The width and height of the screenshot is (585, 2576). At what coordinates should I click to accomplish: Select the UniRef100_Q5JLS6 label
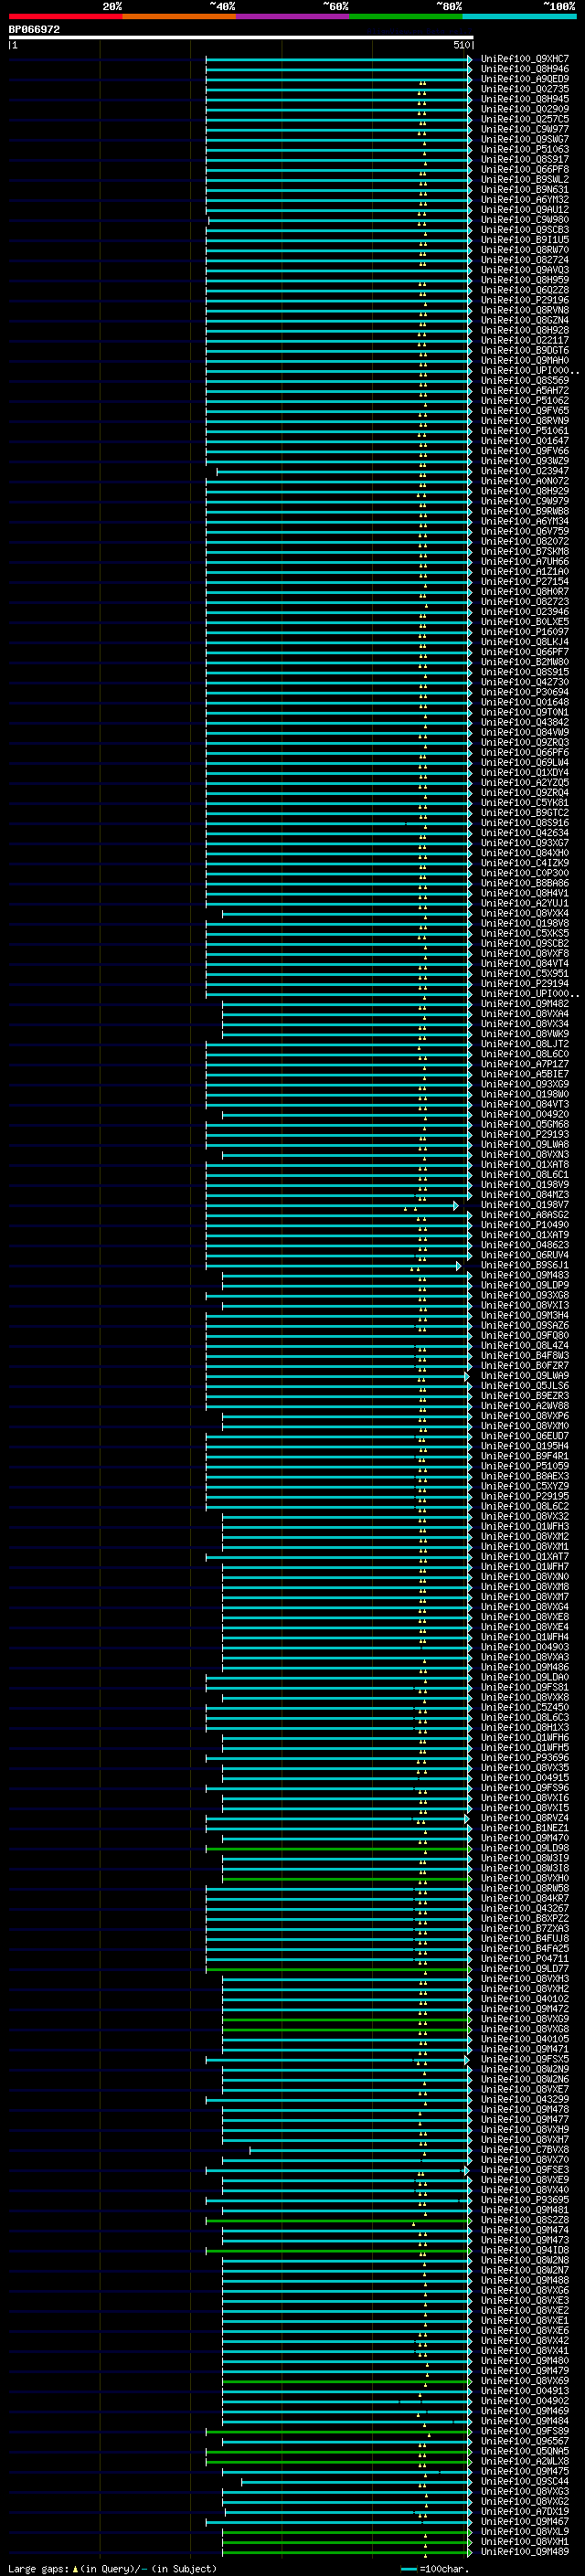tap(524, 1386)
